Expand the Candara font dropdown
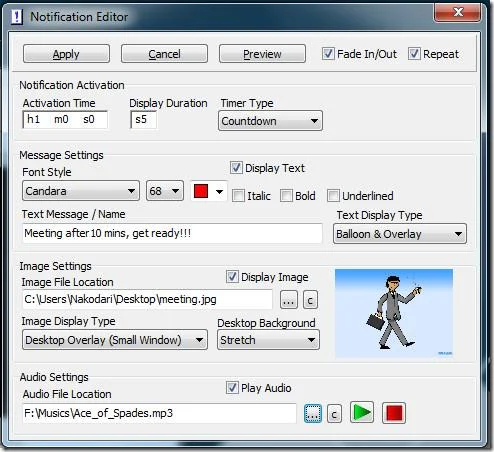Image resolution: width=494 pixels, height=452 pixels. click(81, 191)
